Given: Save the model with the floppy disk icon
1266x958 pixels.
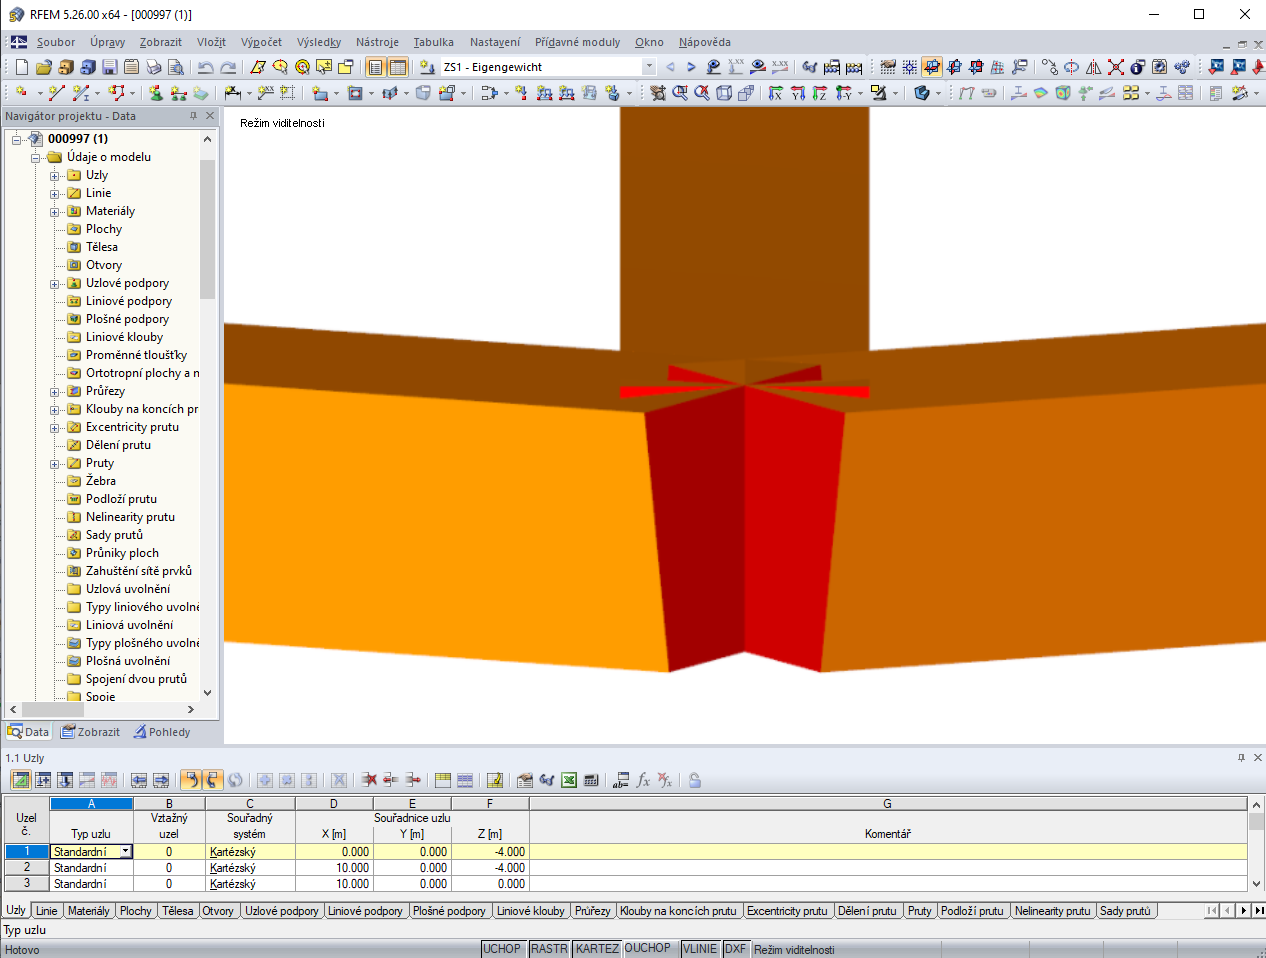Looking at the screenshot, I should (x=110, y=67).
